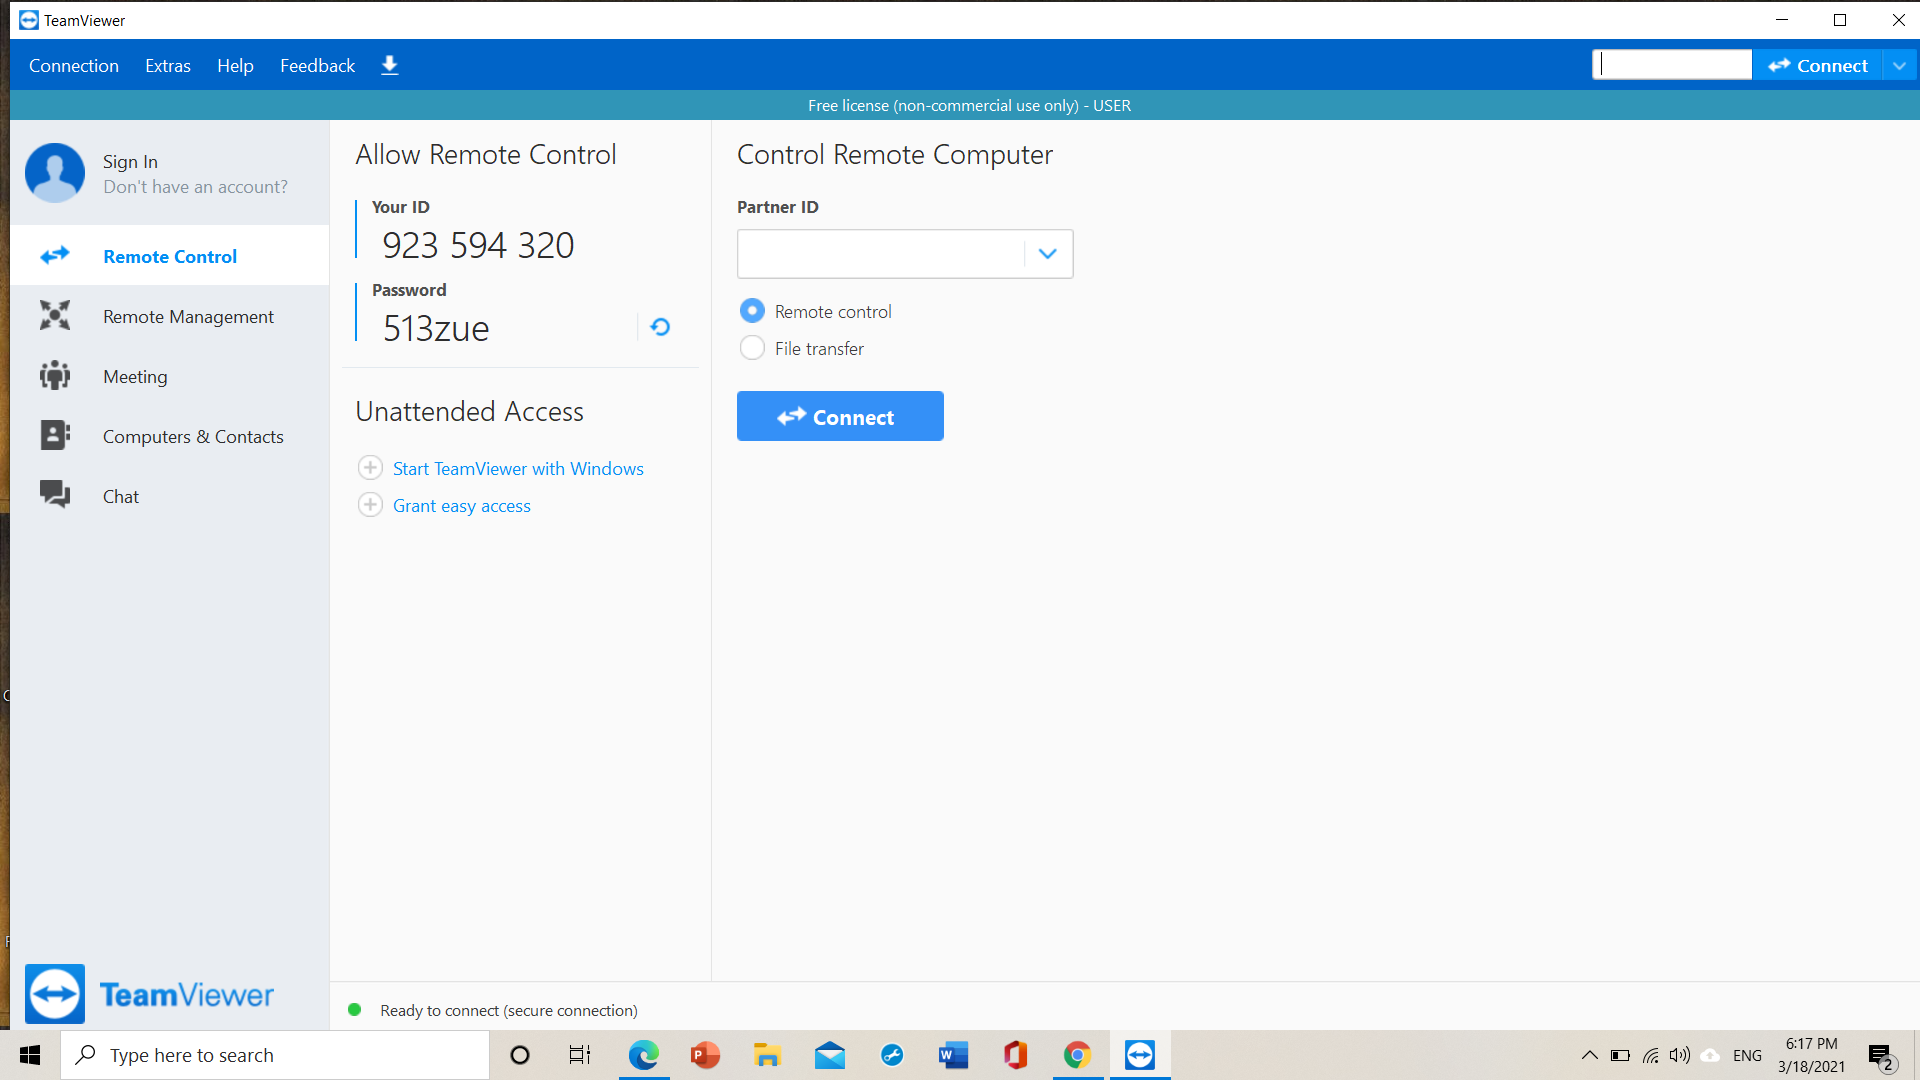The width and height of the screenshot is (1920, 1080).
Task: Click plus icon beside Start TeamViewer with Windows
Action: tap(370, 468)
